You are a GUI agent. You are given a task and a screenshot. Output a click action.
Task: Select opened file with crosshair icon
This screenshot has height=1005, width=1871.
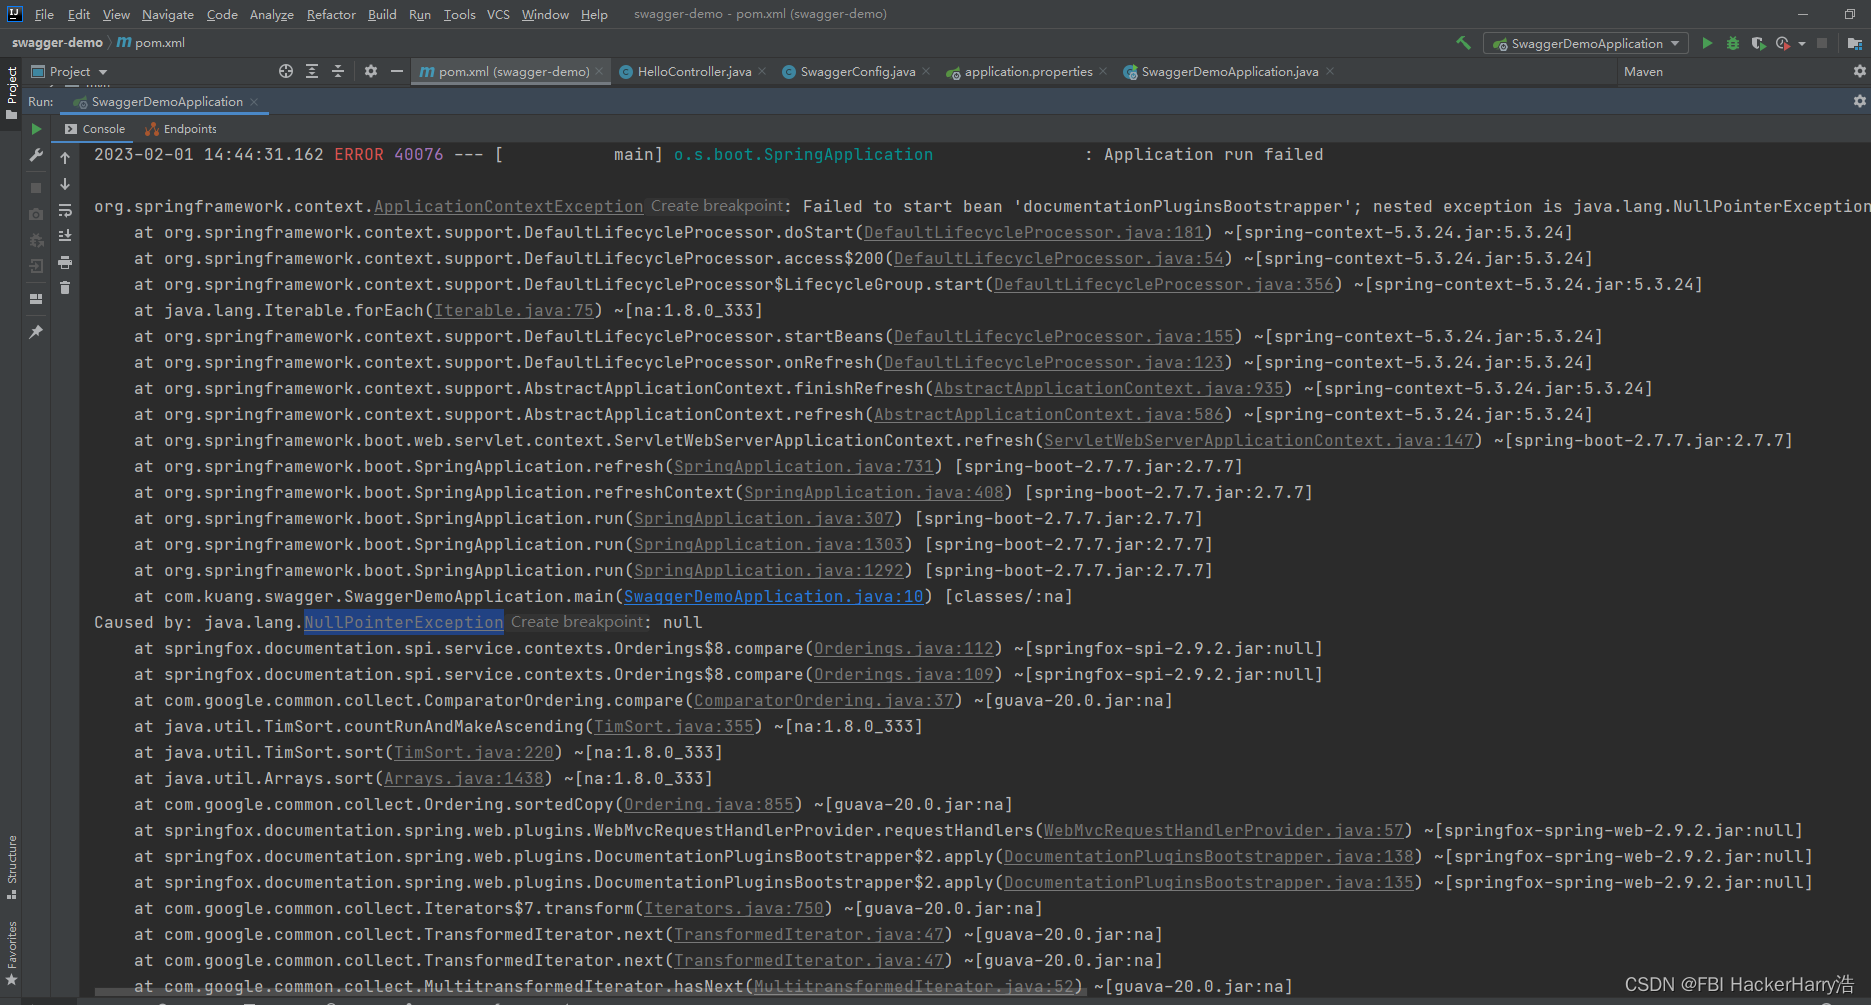pyautogui.click(x=286, y=71)
